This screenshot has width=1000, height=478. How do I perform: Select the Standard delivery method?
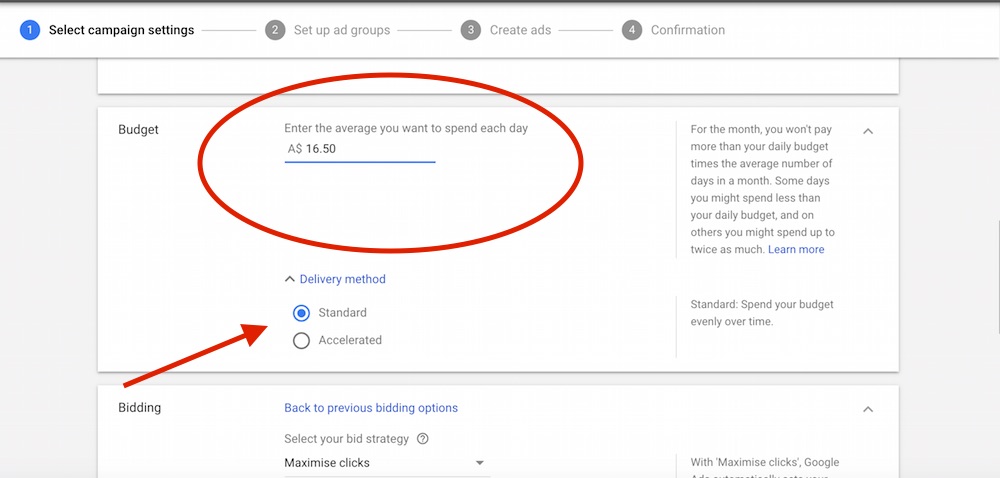click(x=301, y=313)
